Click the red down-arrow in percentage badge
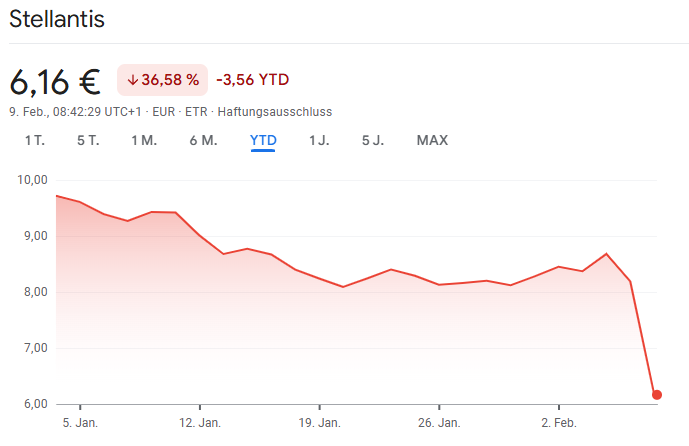 [x=132, y=80]
